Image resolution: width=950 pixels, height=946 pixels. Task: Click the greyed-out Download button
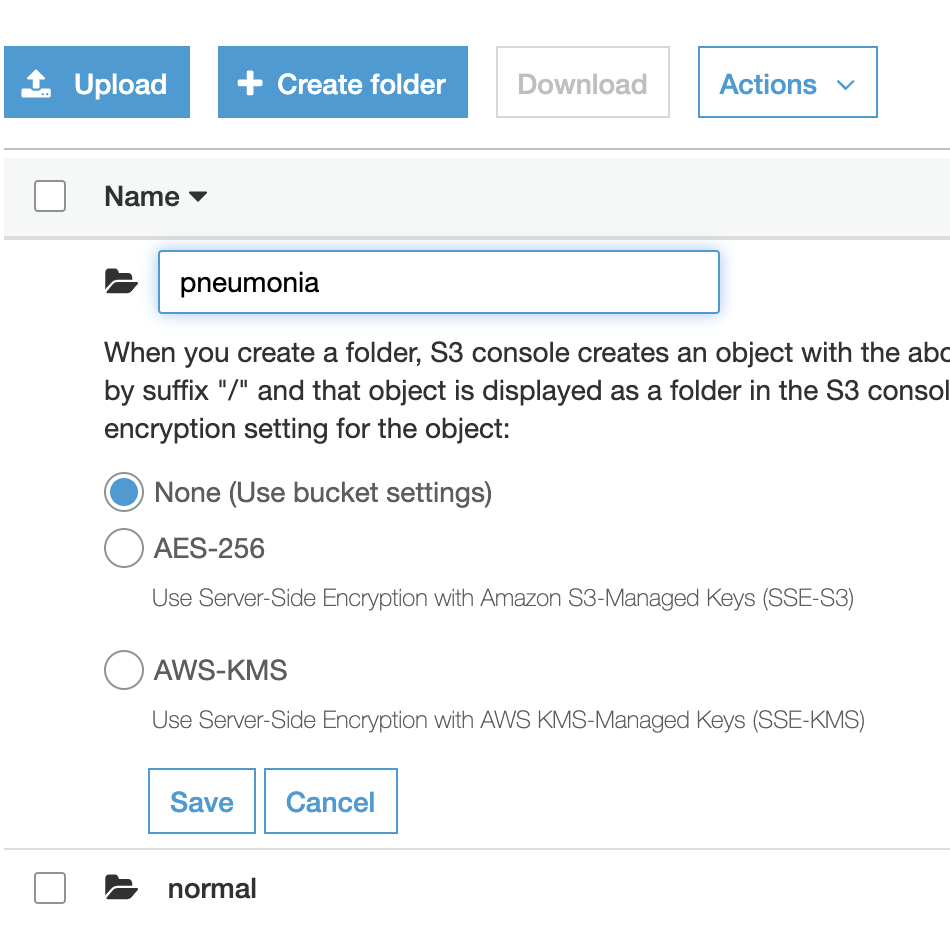point(582,83)
